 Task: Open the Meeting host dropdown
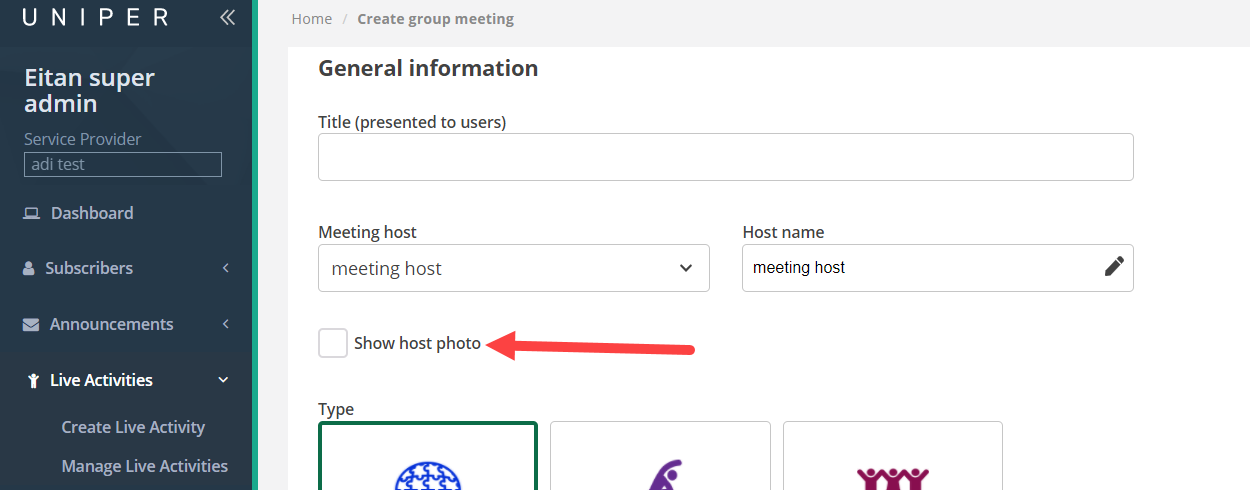513,268
